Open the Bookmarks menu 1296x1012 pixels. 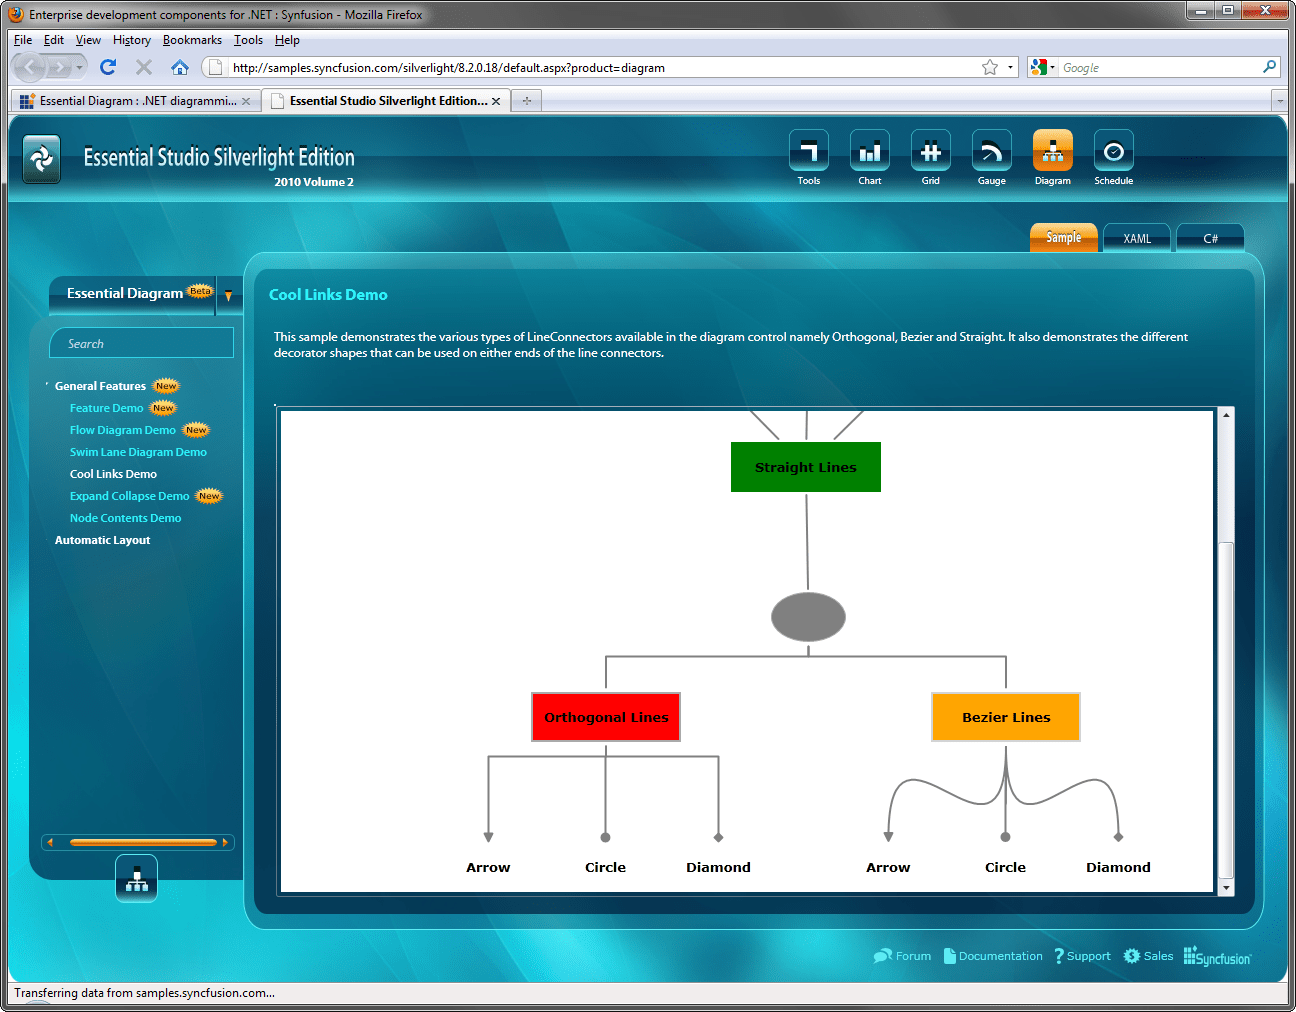192,40
